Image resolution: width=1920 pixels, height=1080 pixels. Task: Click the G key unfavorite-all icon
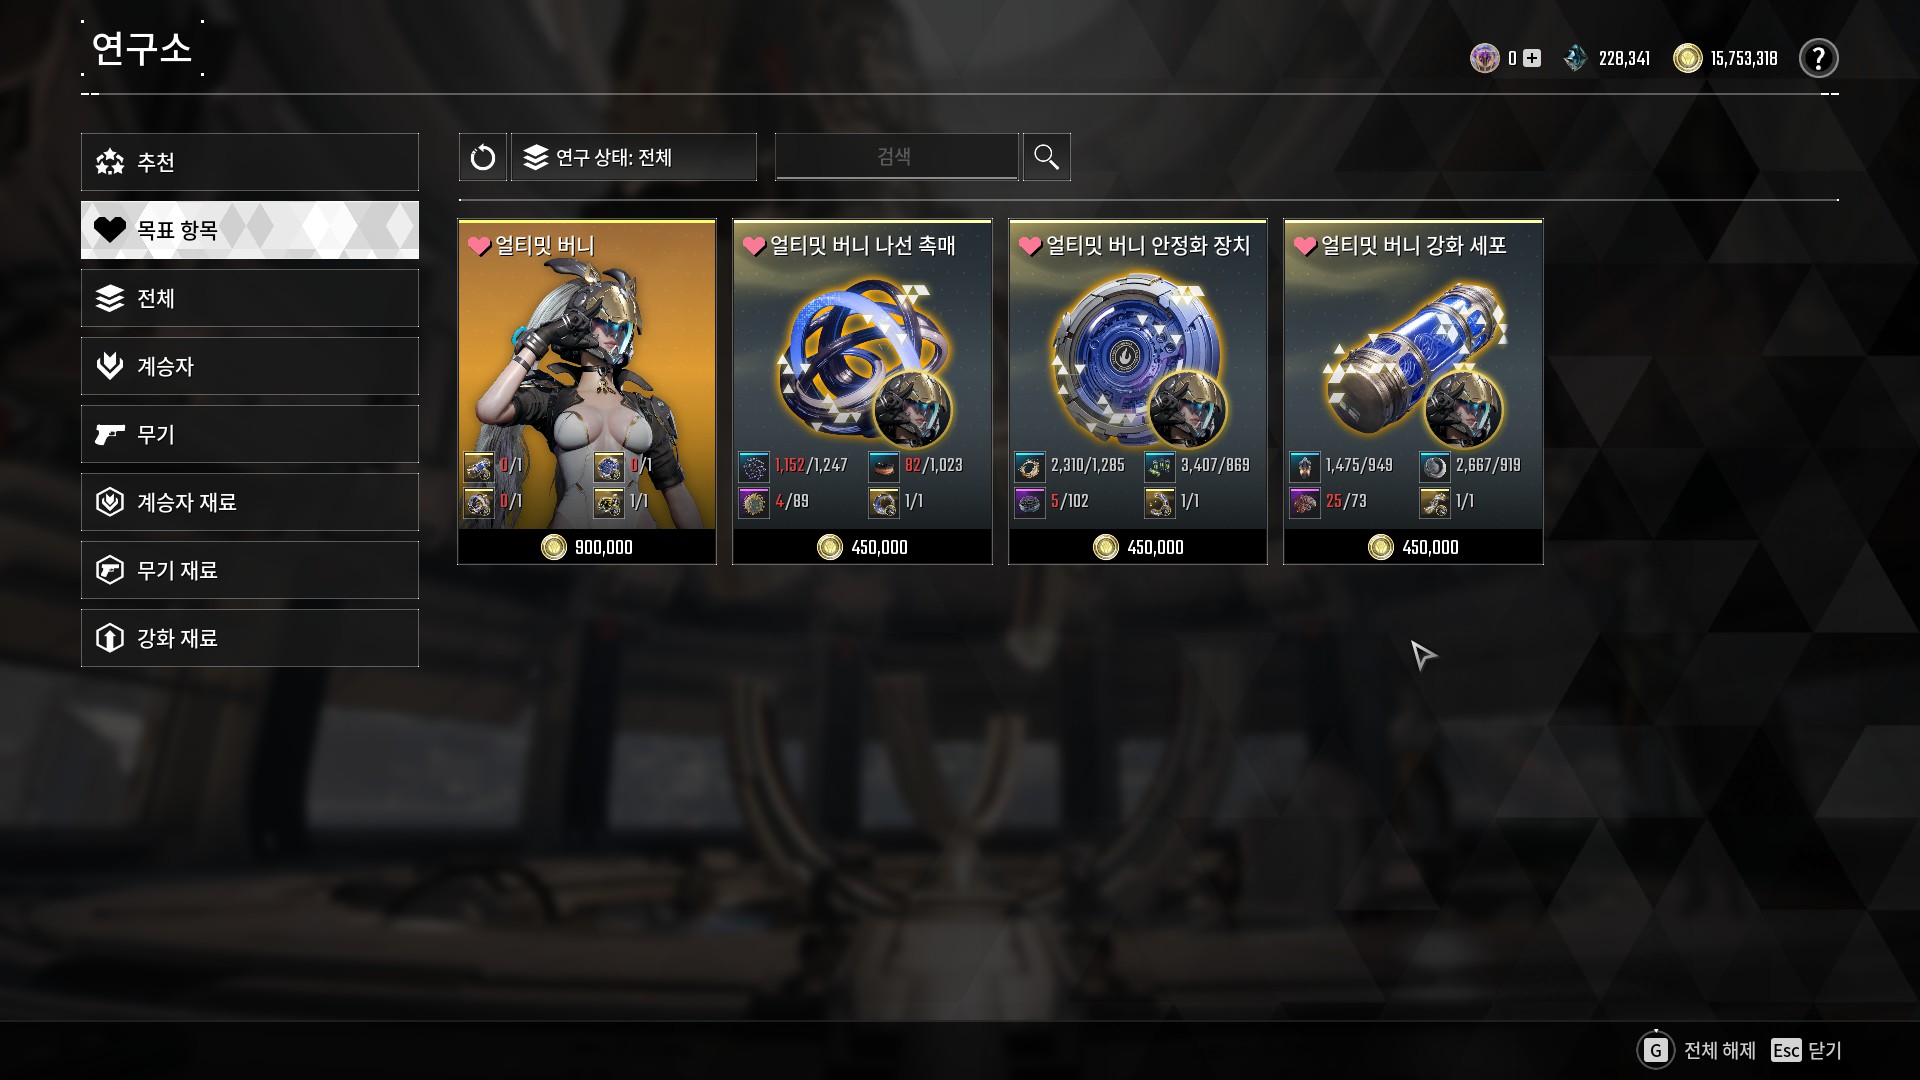click(x=1656, y=1050)
